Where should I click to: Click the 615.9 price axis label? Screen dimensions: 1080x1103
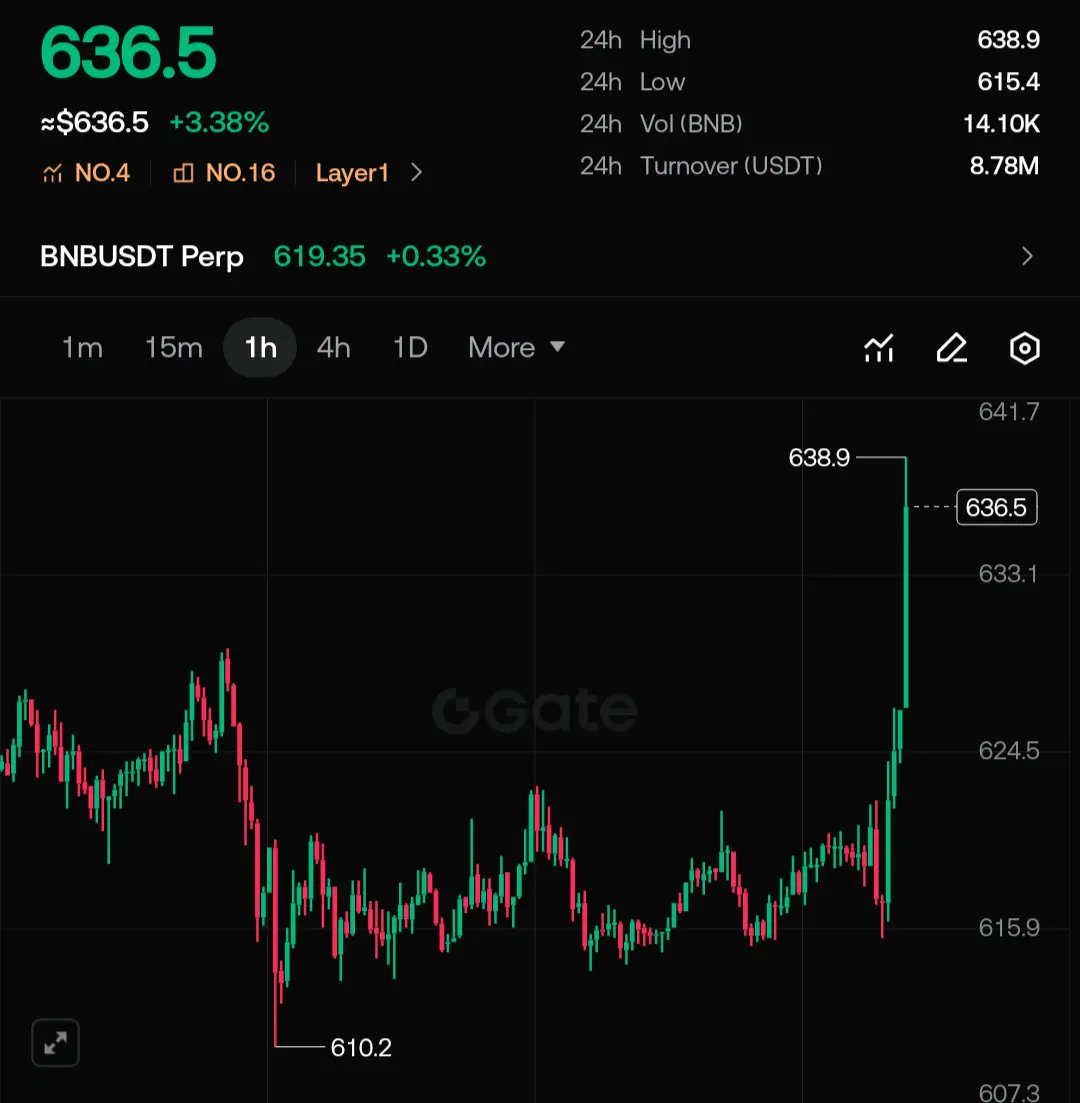click(x=1009, y=928)
